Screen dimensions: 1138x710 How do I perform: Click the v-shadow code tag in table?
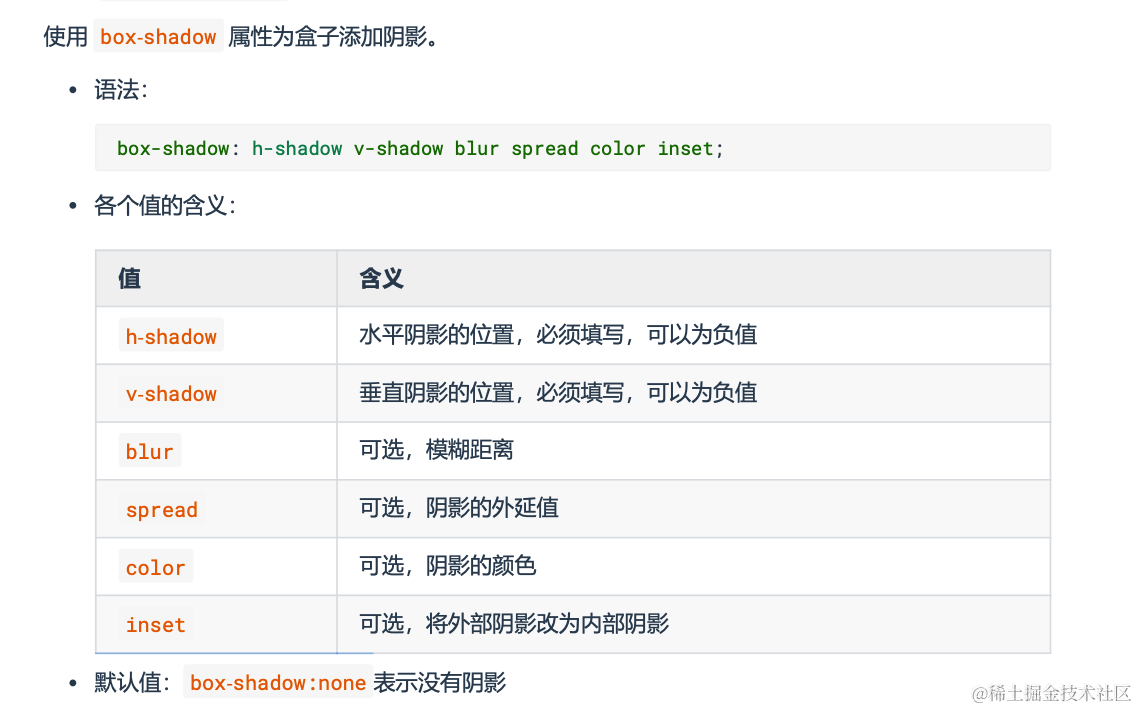pyautogui.click(x=171, y=394)
